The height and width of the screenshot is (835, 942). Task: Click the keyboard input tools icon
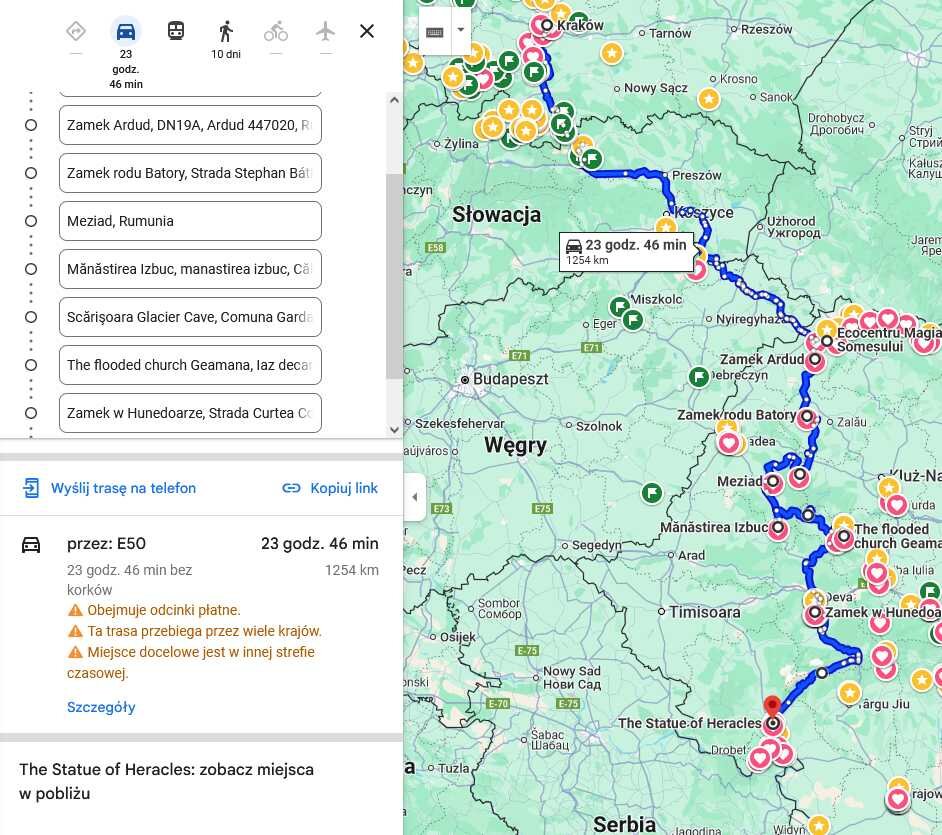[x=434, y=31]
